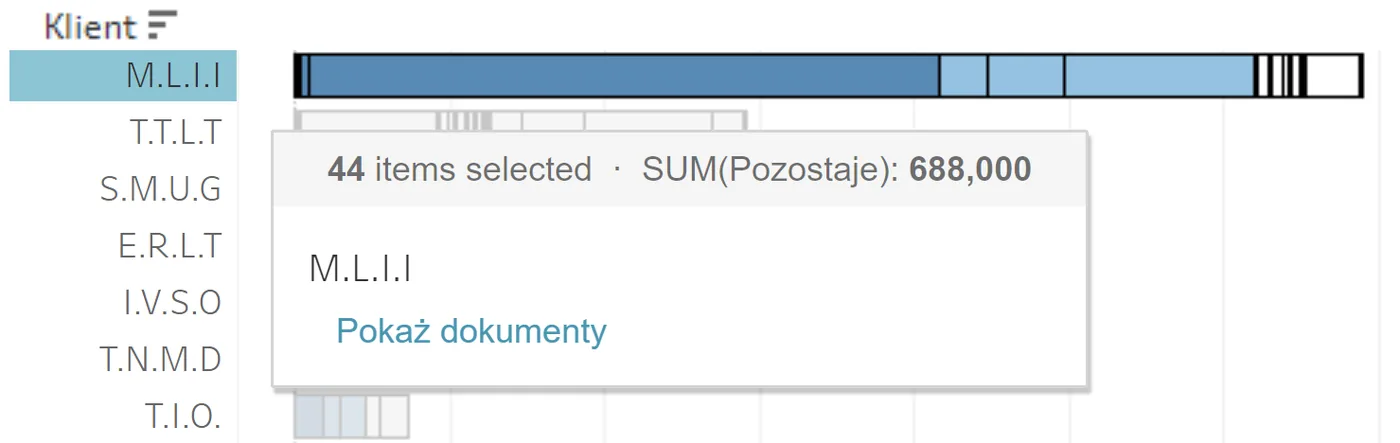Click the white last segment of M.L.I.I bar
Screen dimensions: 1400x443
pyautogui.click(x=1334, y=76)
